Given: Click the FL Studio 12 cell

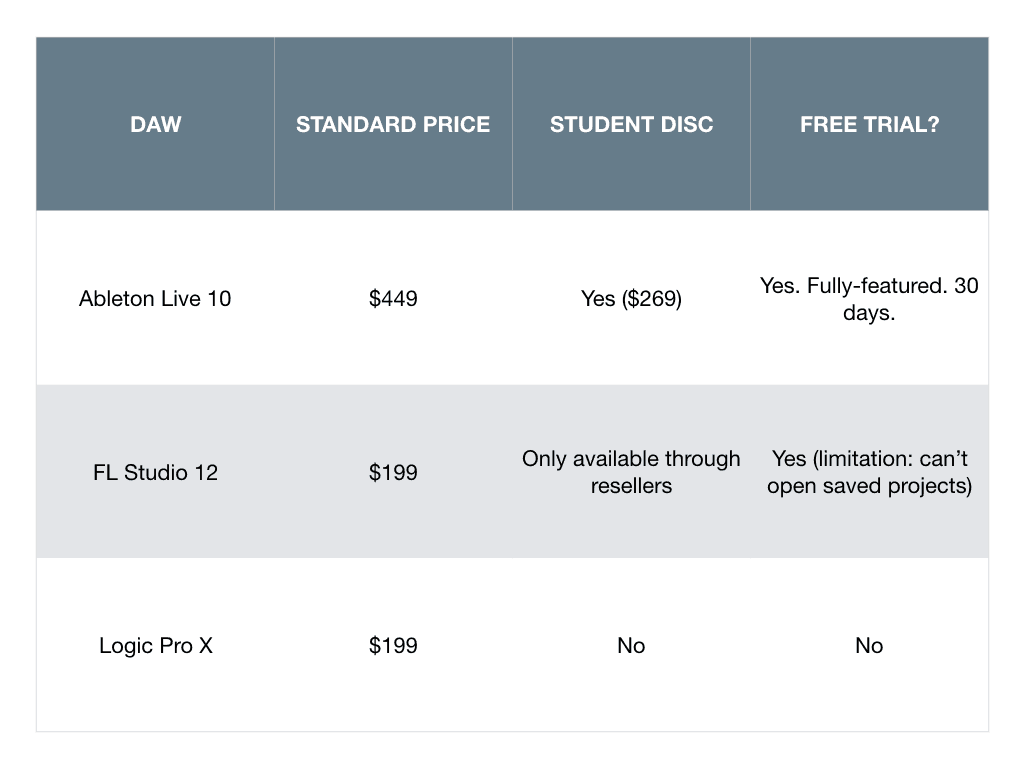Looking at the screenshot, I should pyautogui.click(x=155, y=472).
